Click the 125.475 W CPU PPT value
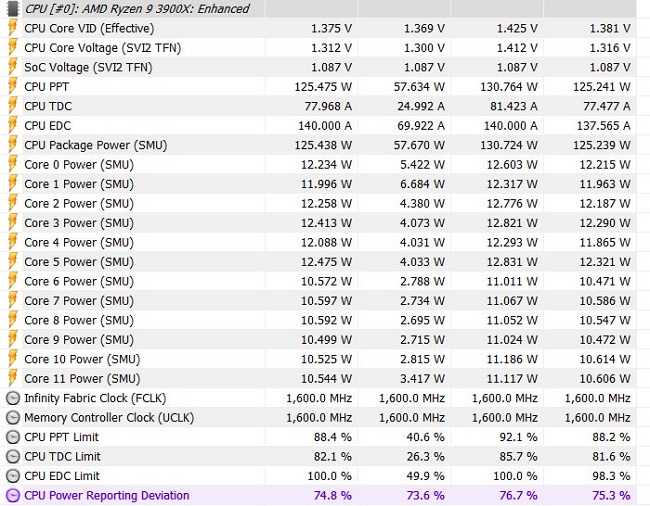 (323, 87)
